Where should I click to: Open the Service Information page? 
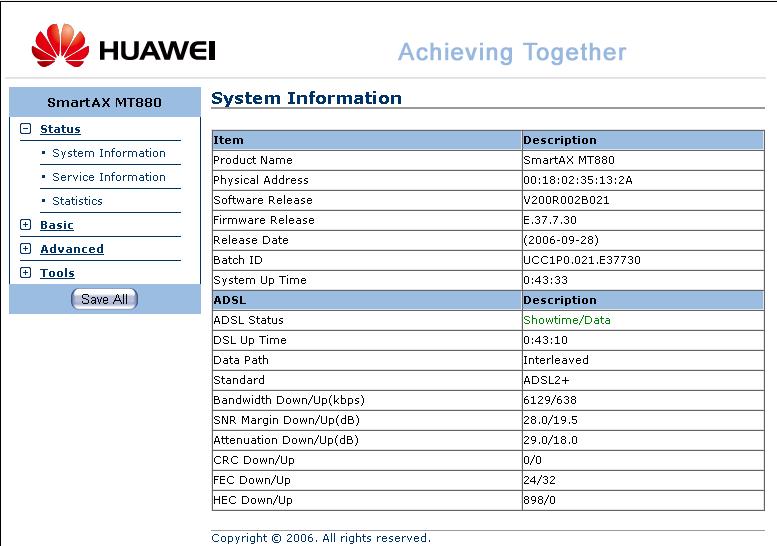click(109, 177)
